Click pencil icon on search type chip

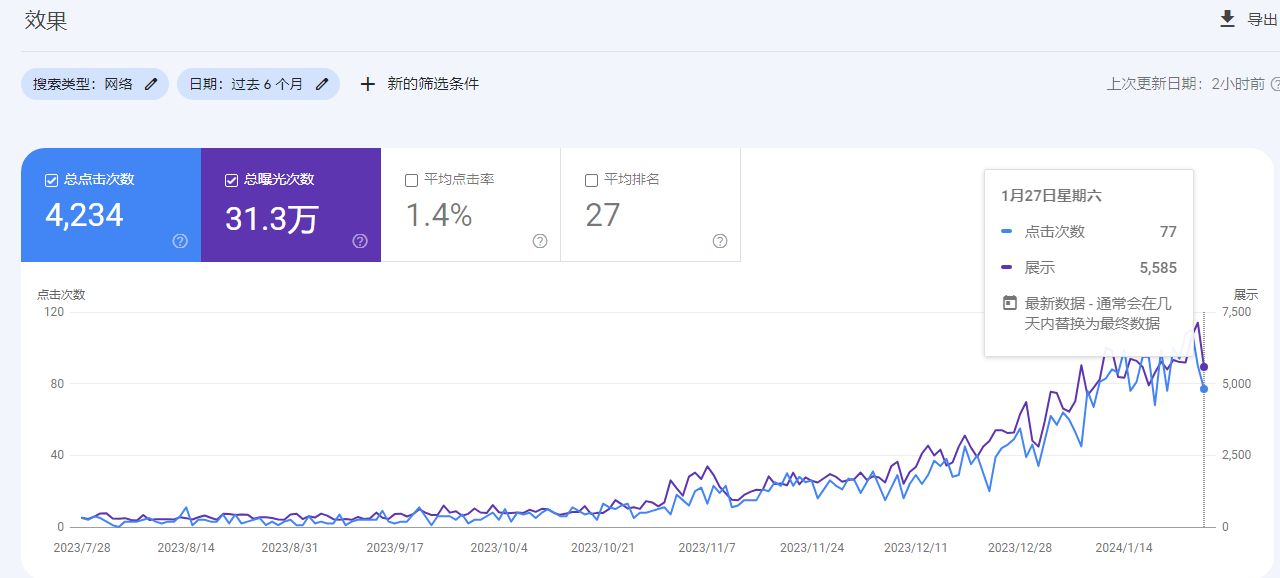(151, 84)
